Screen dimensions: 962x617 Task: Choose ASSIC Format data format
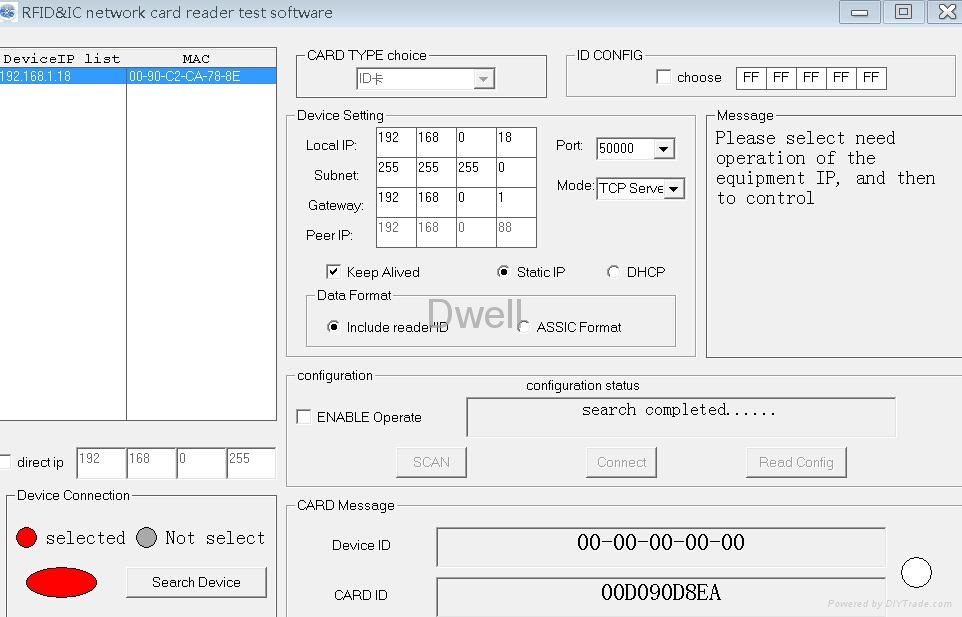(x=523, y=326)
